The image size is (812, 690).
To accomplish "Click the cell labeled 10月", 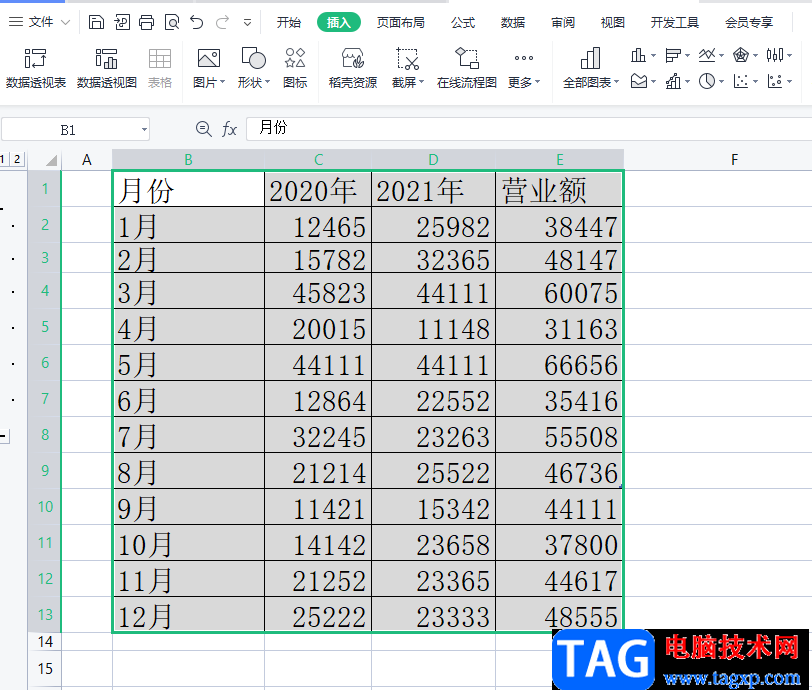I will 188,543.
